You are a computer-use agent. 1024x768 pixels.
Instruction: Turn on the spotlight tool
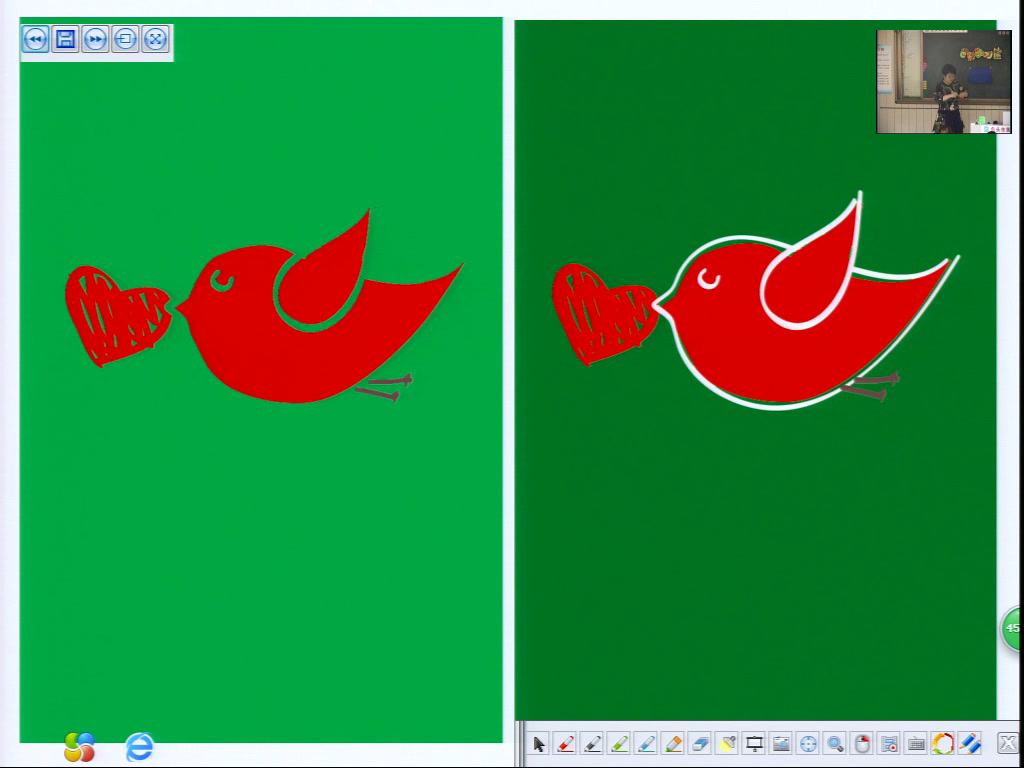tap(727, 744)
